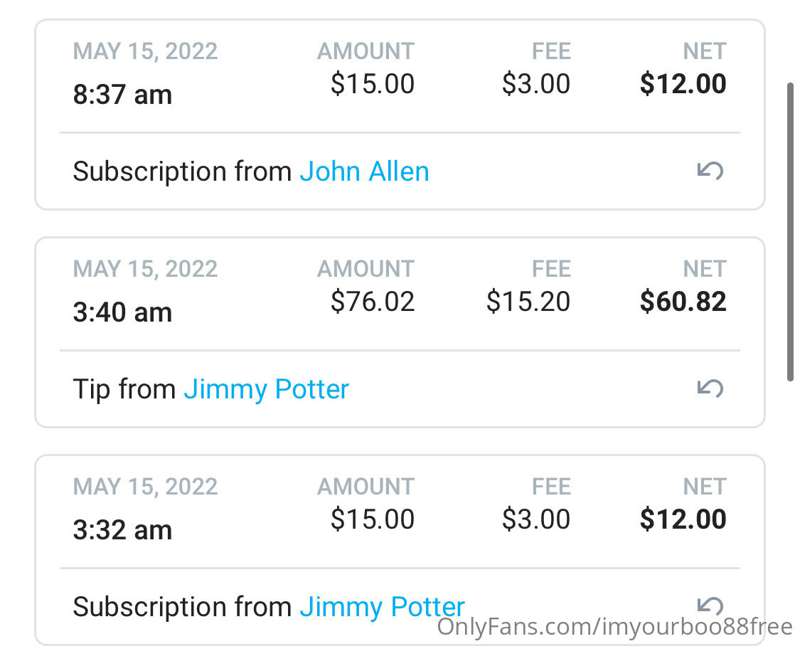Click the AMOUNT header in the 8:37 am card
This screenshot has width=800, height=666.
click(x=366, y=51)
